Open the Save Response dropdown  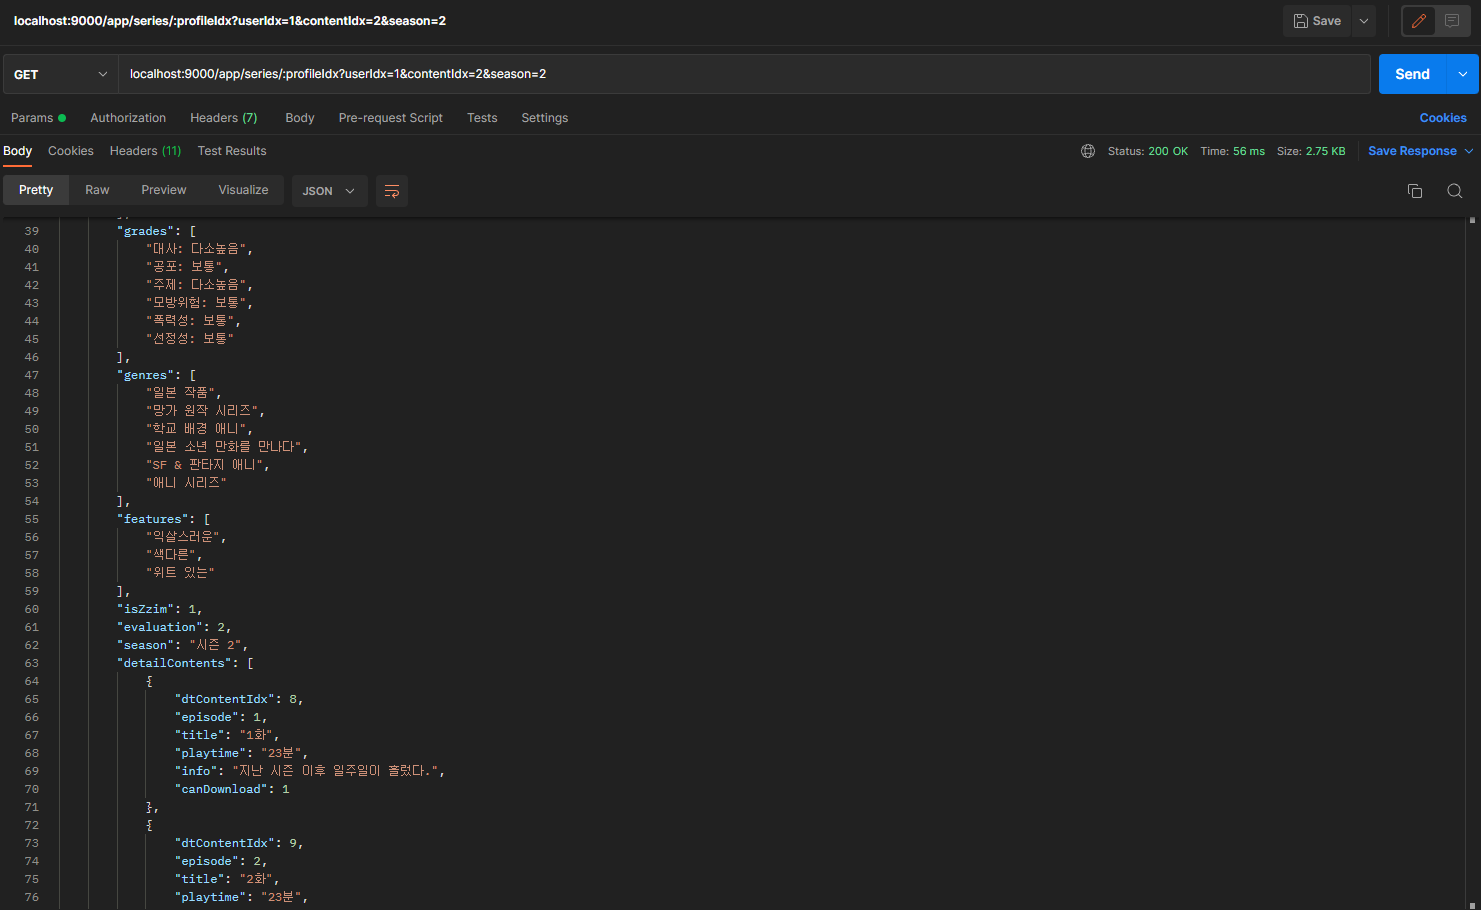1420,151
